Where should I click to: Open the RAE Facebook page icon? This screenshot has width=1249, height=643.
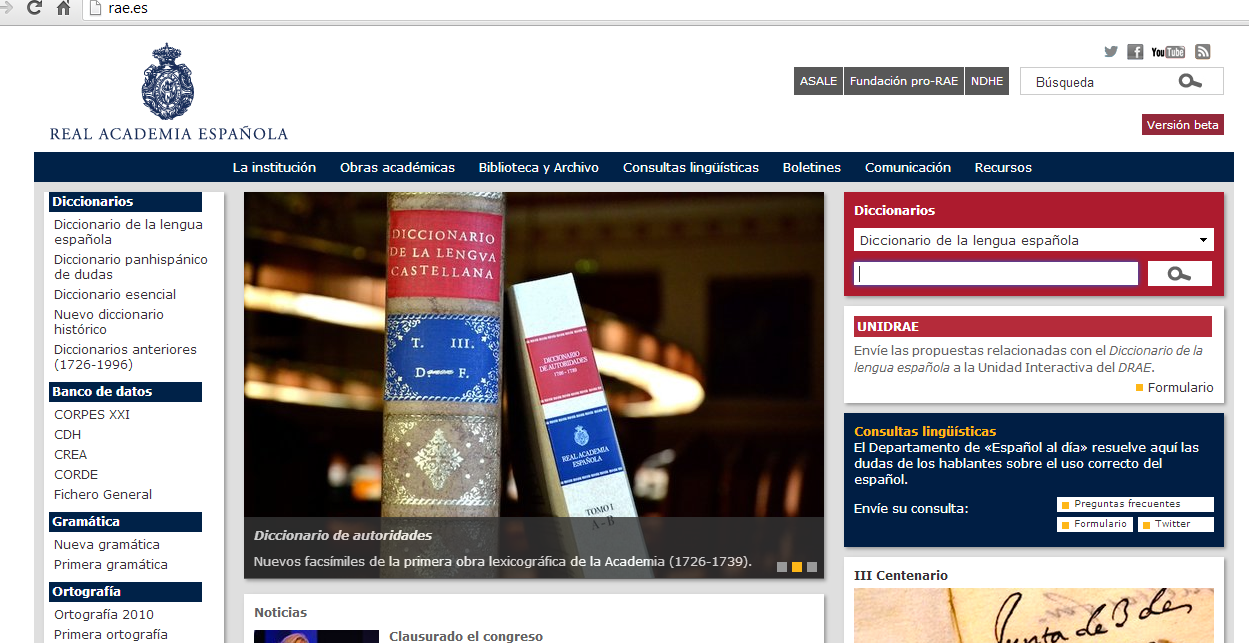[1135, 52]
